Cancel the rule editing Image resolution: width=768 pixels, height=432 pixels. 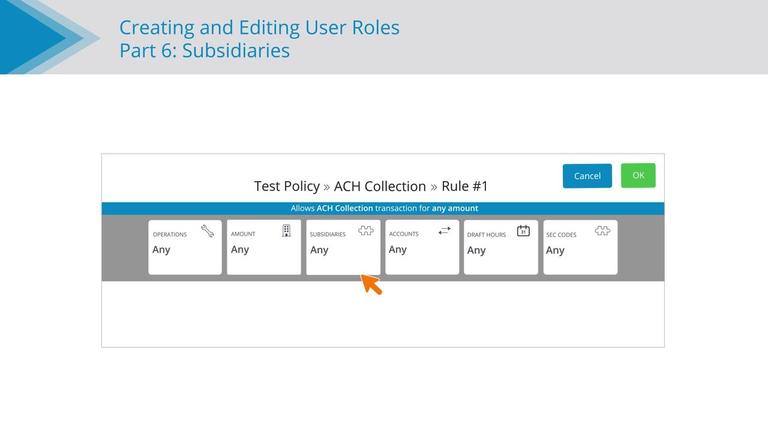tap(587, 176)
